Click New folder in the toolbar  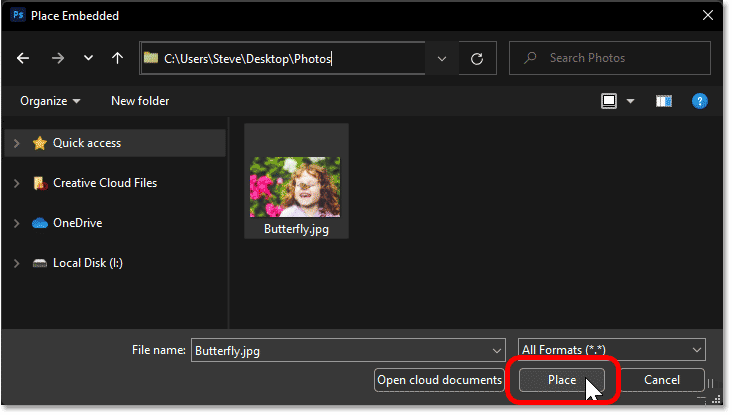[140, 101]
